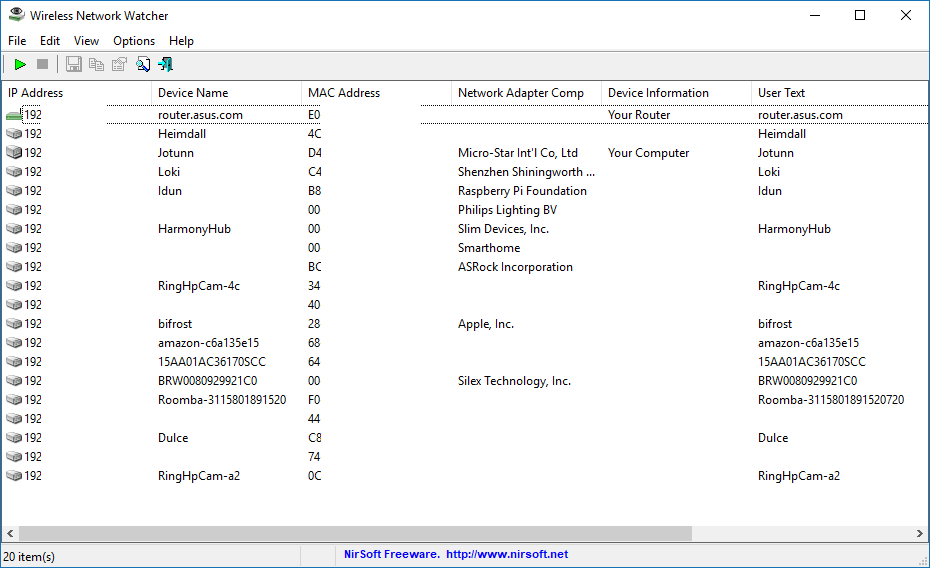Open the NirSoft website link
Viewport: 930px width, 568px height.
tap(507, 554)
